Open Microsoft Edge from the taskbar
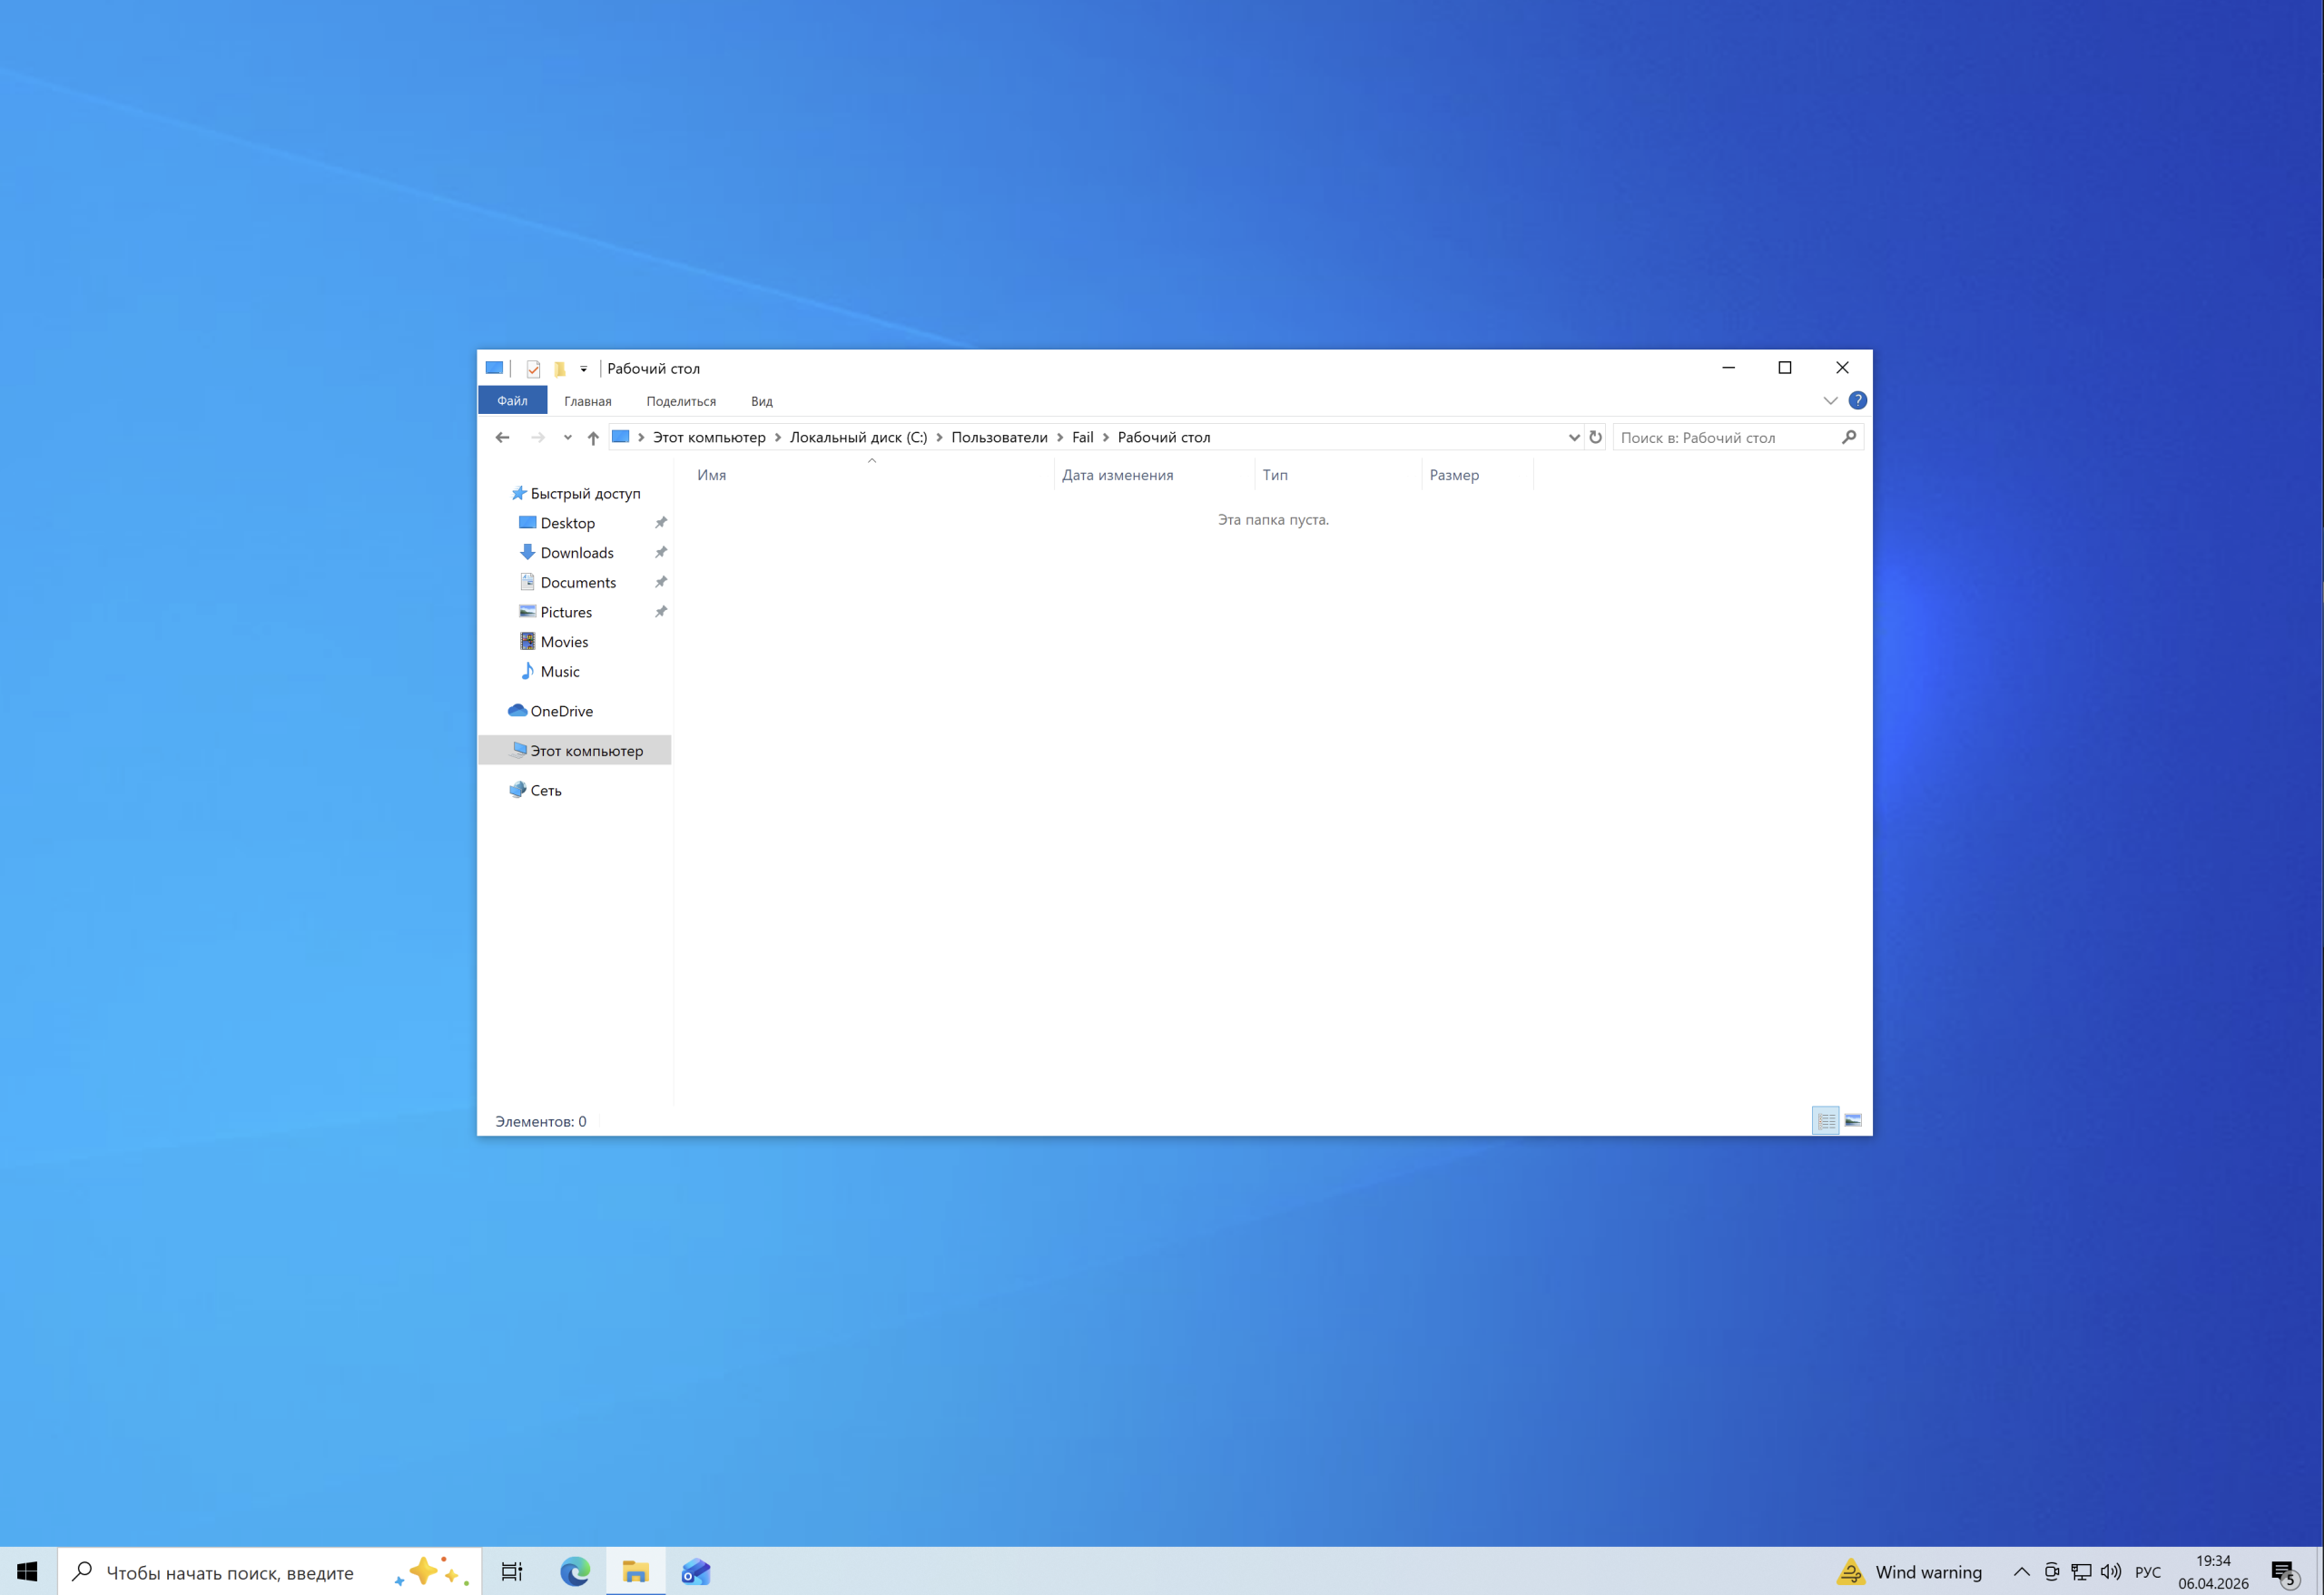Screen dimensions: 2324x1595 pyautogui.click(x=575, y=1572)
